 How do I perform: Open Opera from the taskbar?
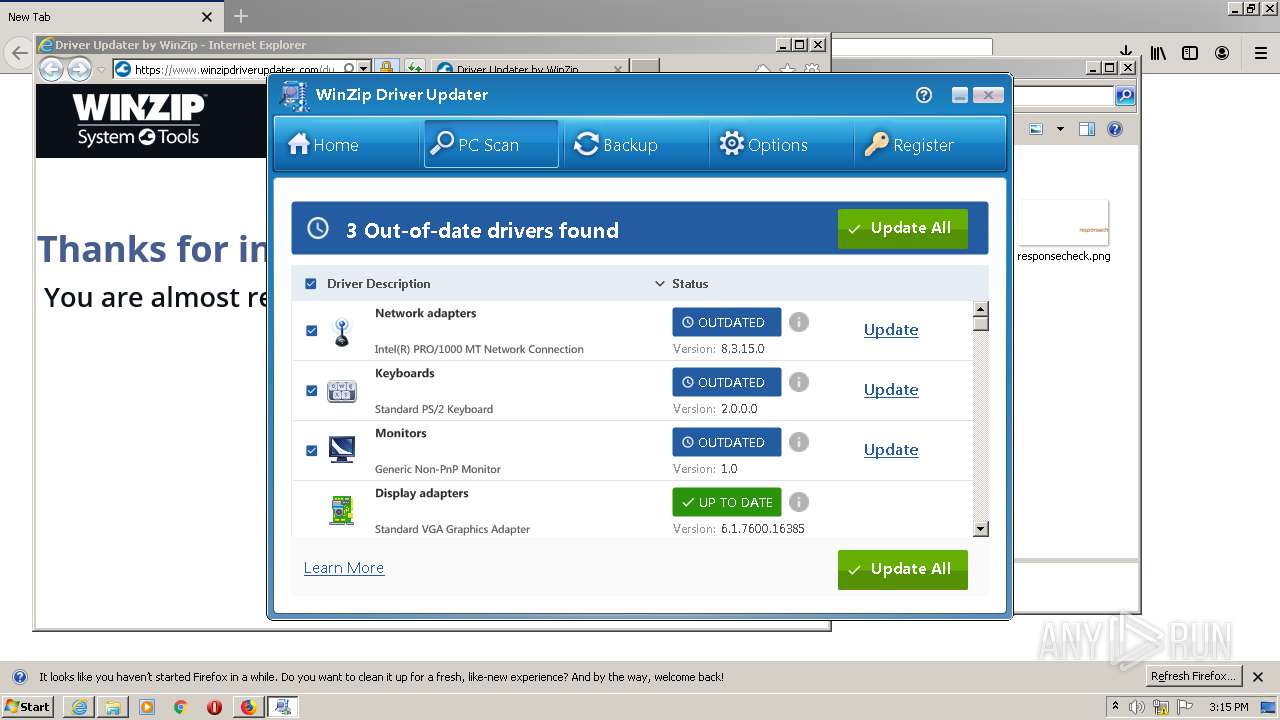214,707
